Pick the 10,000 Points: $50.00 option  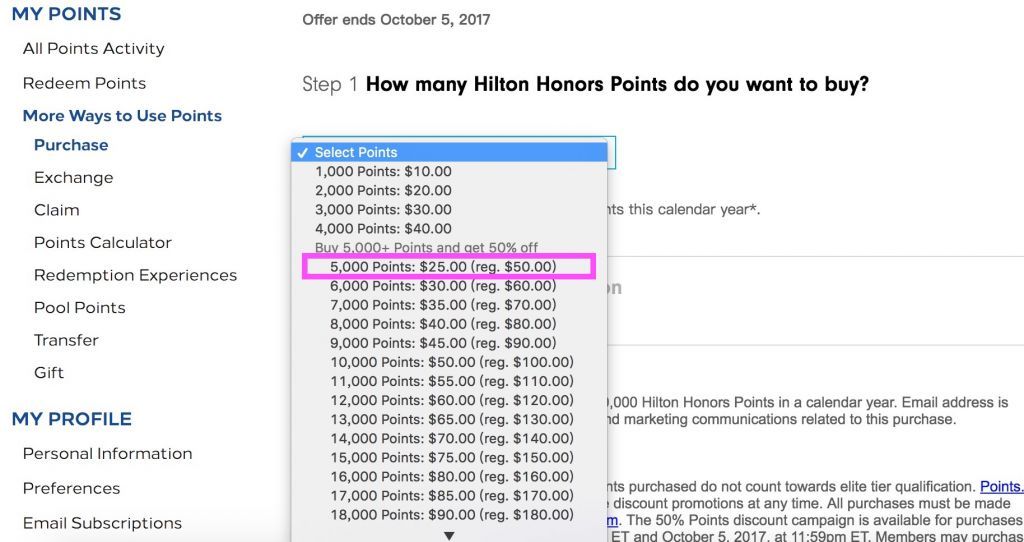click(449, 362)
